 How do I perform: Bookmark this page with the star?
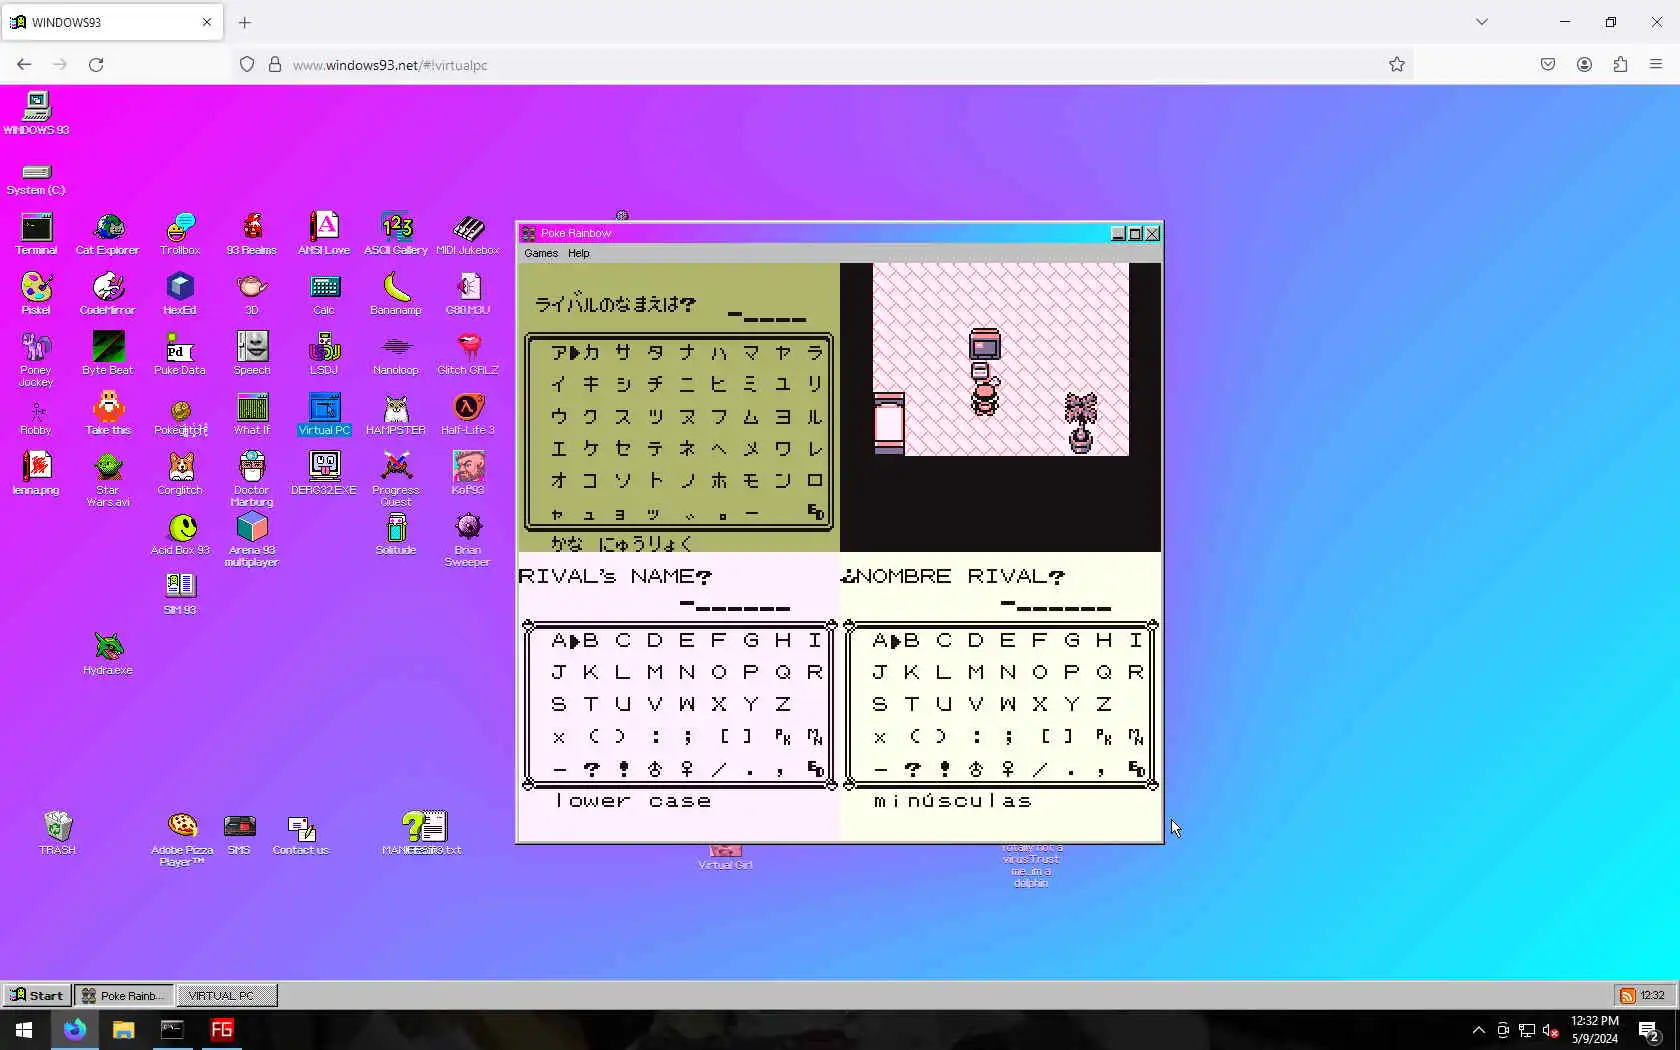coord(1397,65)
